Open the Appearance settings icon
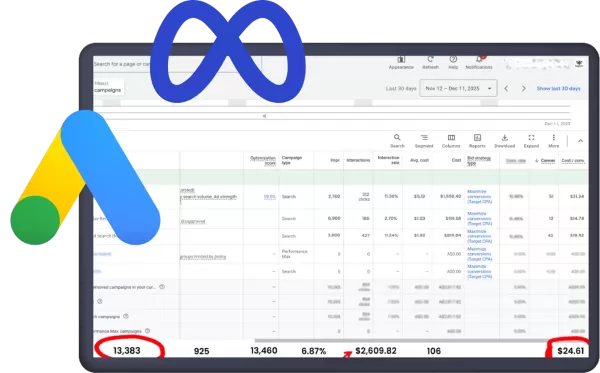Screen dimensions: 600x373 click(401, 60)
